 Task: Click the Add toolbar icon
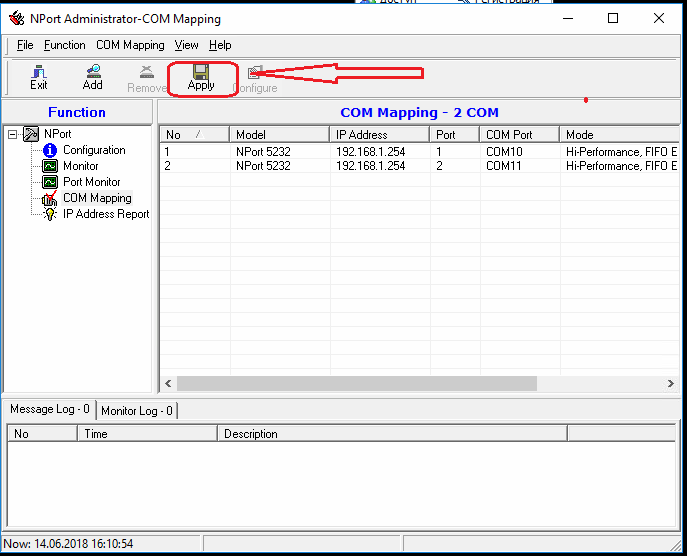92,77
